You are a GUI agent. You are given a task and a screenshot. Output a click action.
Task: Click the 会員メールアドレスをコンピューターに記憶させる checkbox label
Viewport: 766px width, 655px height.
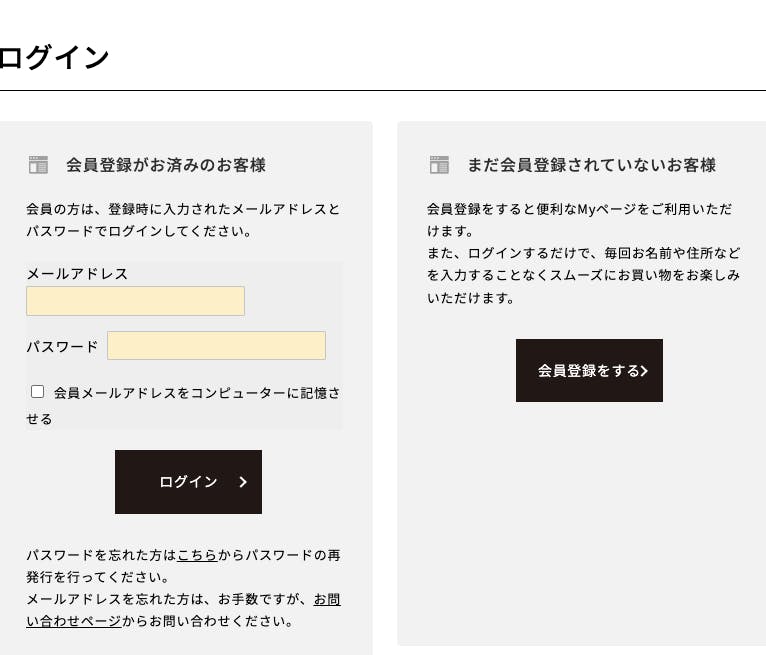[x=196, y=394]
